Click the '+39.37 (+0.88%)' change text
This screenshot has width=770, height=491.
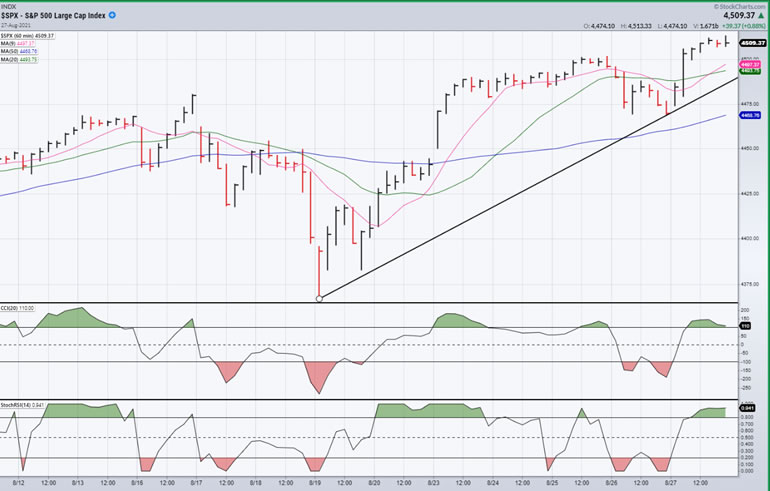pyautogui.click(x=743, y=26)
